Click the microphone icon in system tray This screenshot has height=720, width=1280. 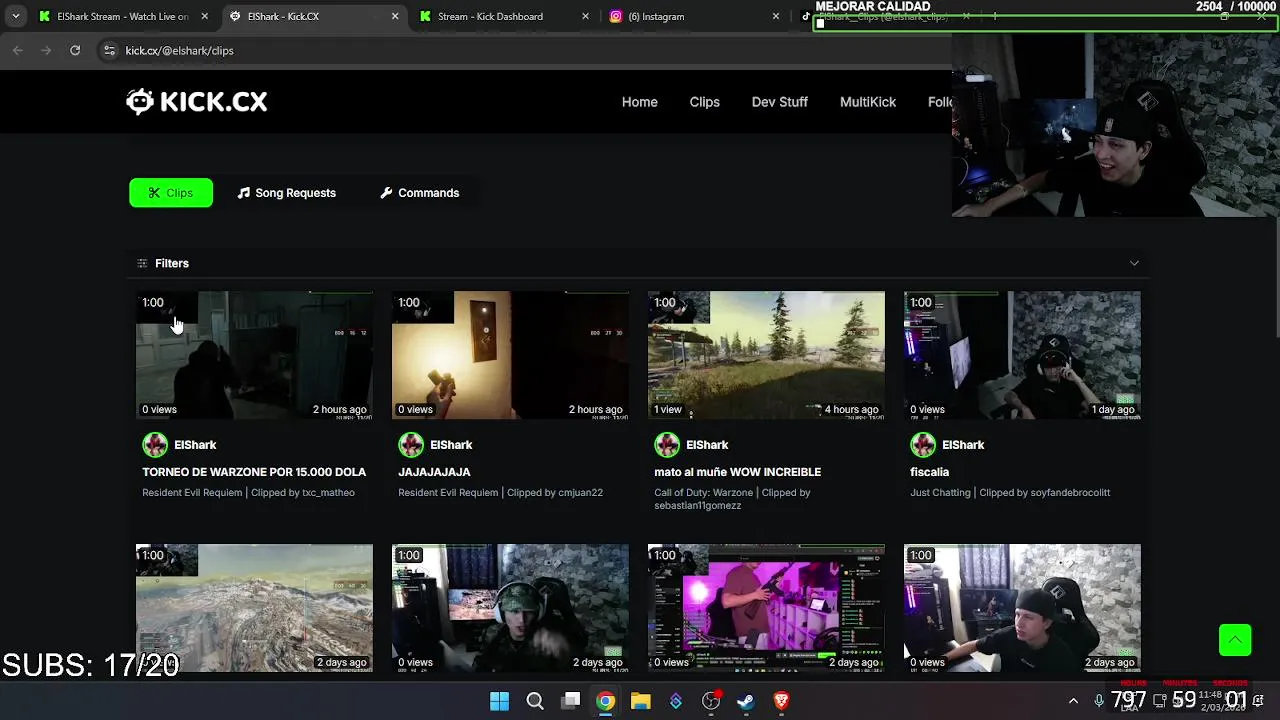1099,701
